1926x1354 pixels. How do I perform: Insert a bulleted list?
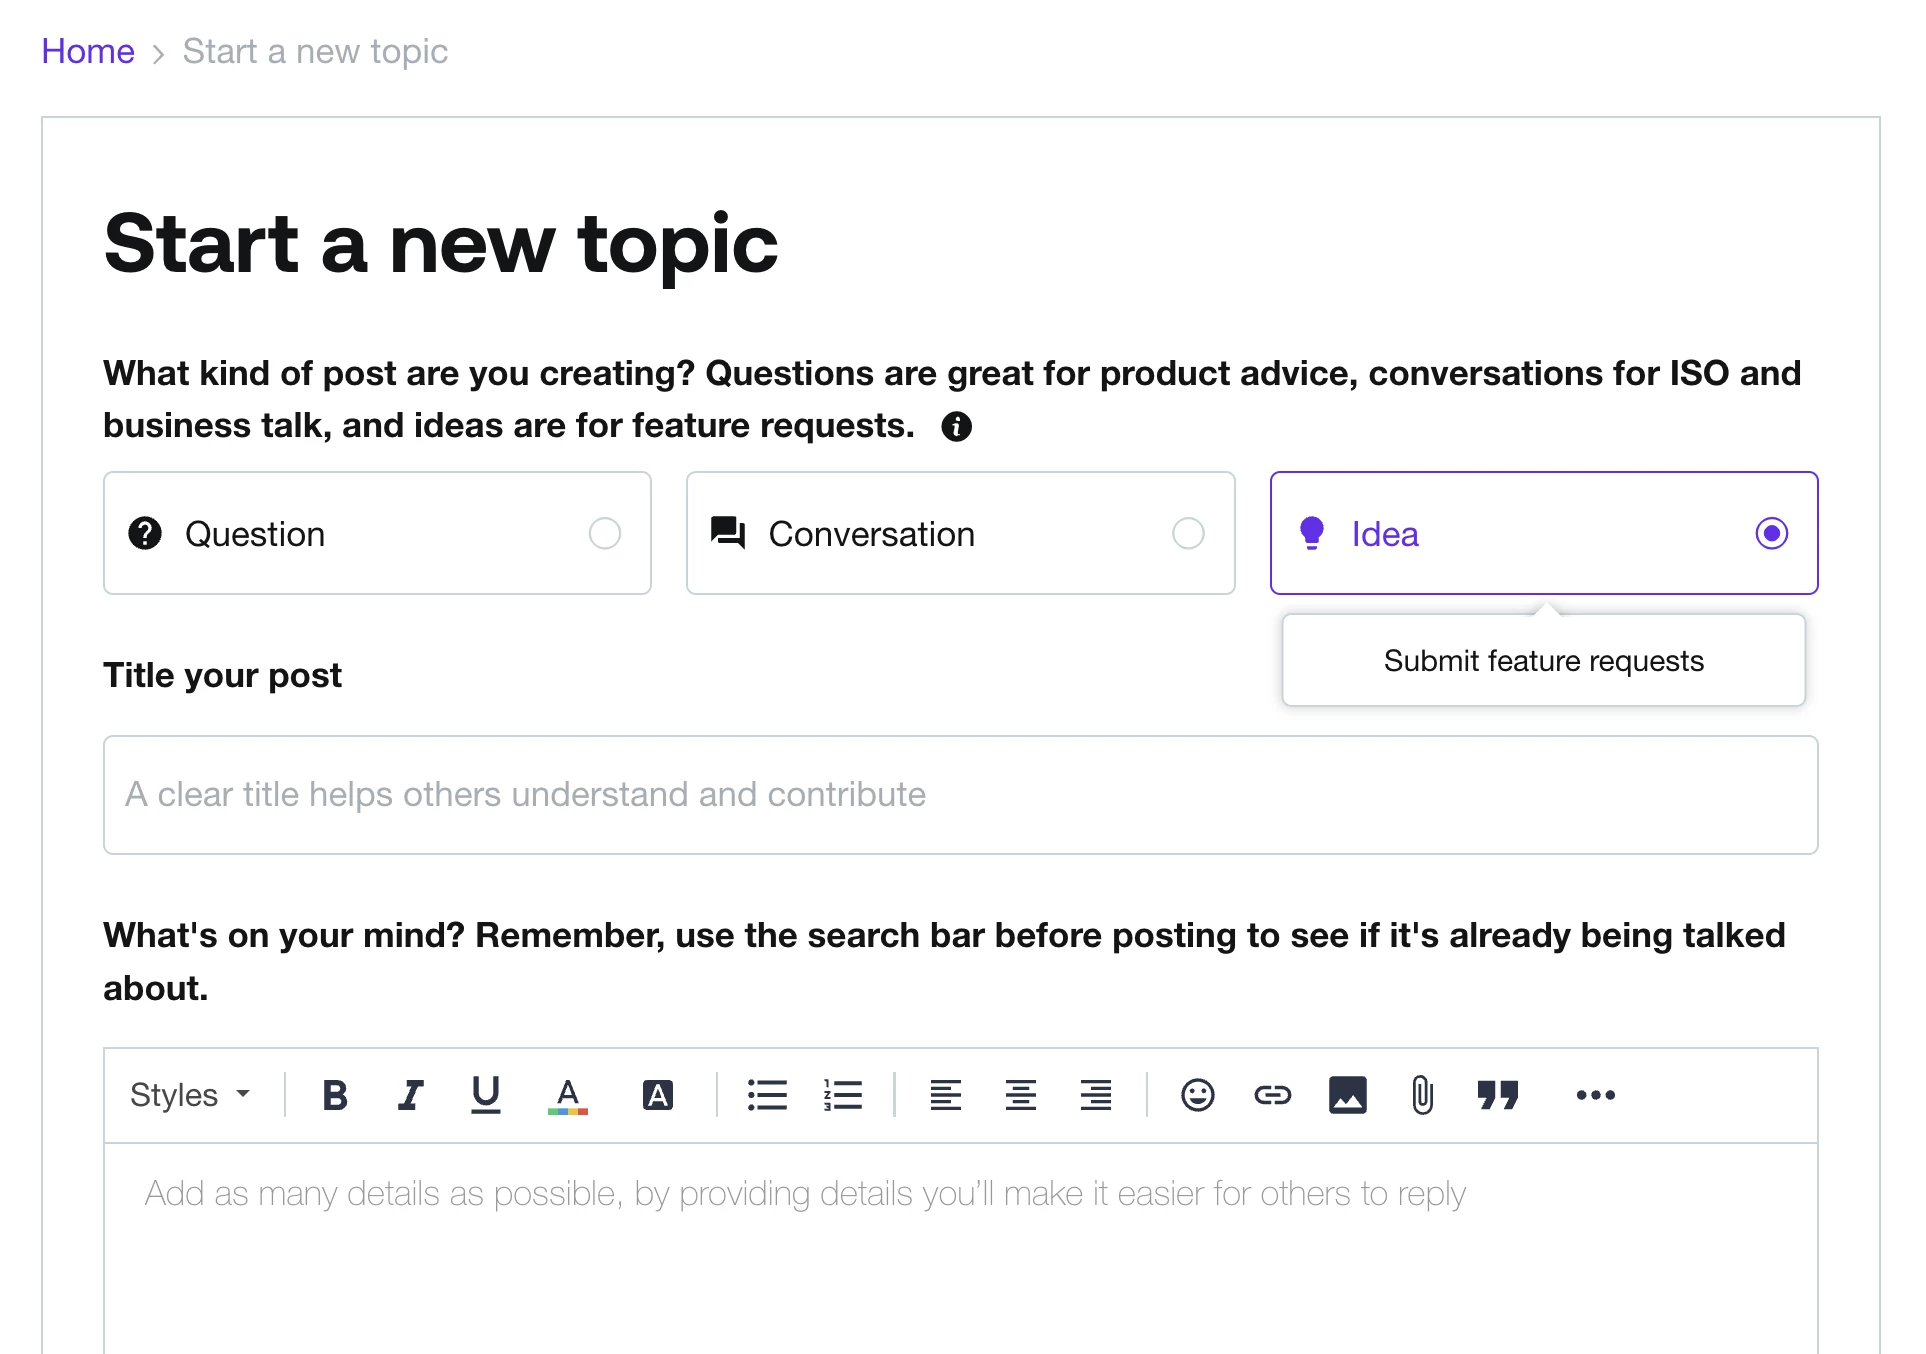pyautogui.click(x=767, y=1095)
